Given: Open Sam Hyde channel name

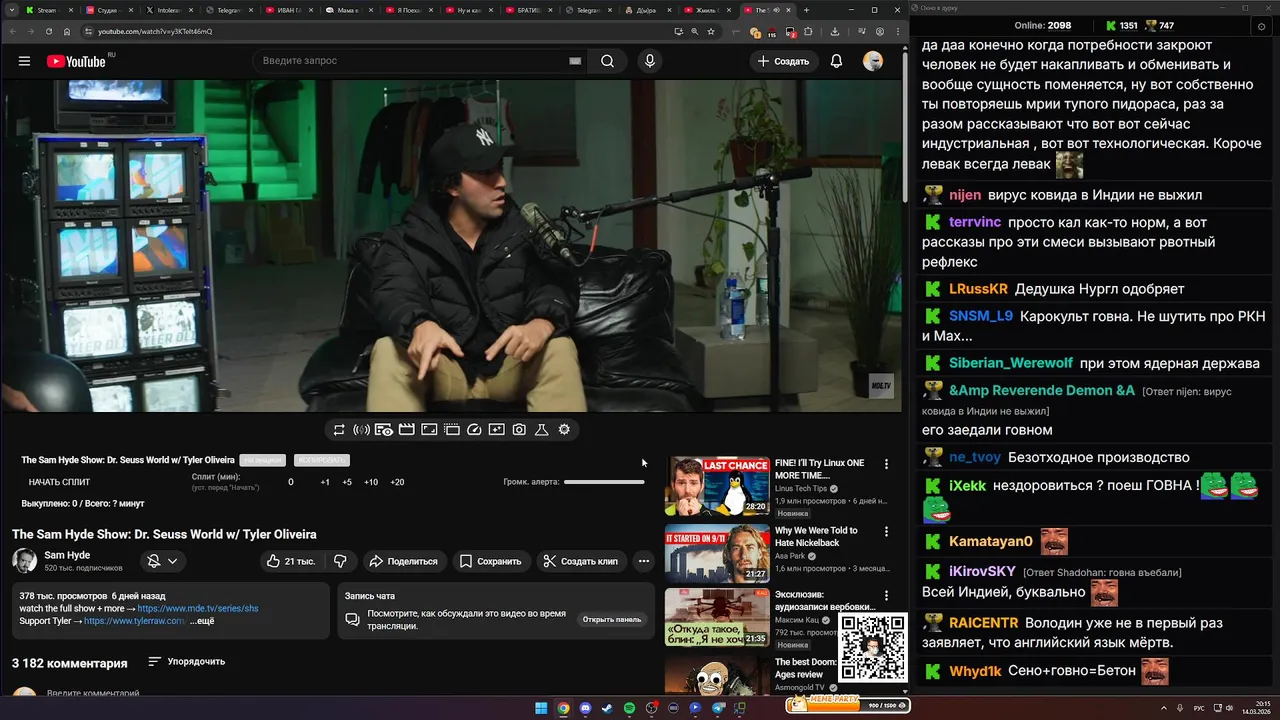Looking at the screenshot, I should pyautogui.click(x=67, y=555).
